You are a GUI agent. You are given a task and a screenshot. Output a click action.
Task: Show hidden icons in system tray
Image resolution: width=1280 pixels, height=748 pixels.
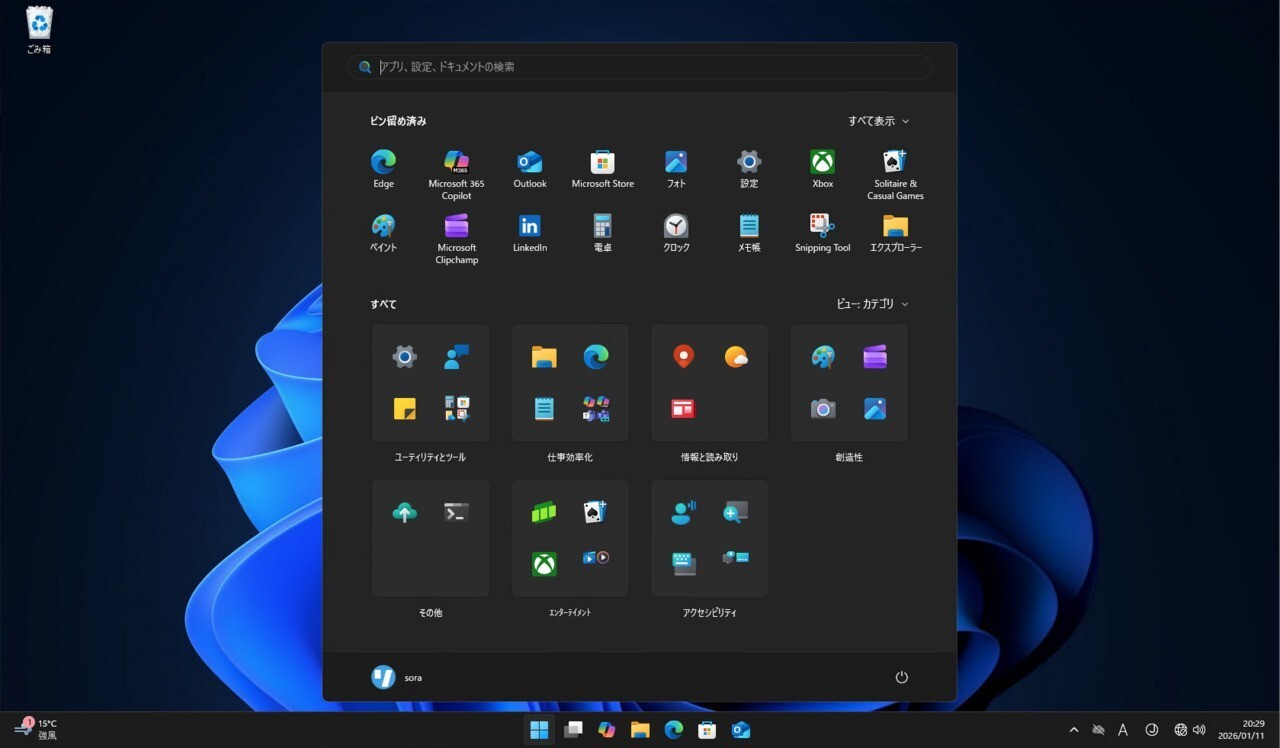coord(1074,730)
